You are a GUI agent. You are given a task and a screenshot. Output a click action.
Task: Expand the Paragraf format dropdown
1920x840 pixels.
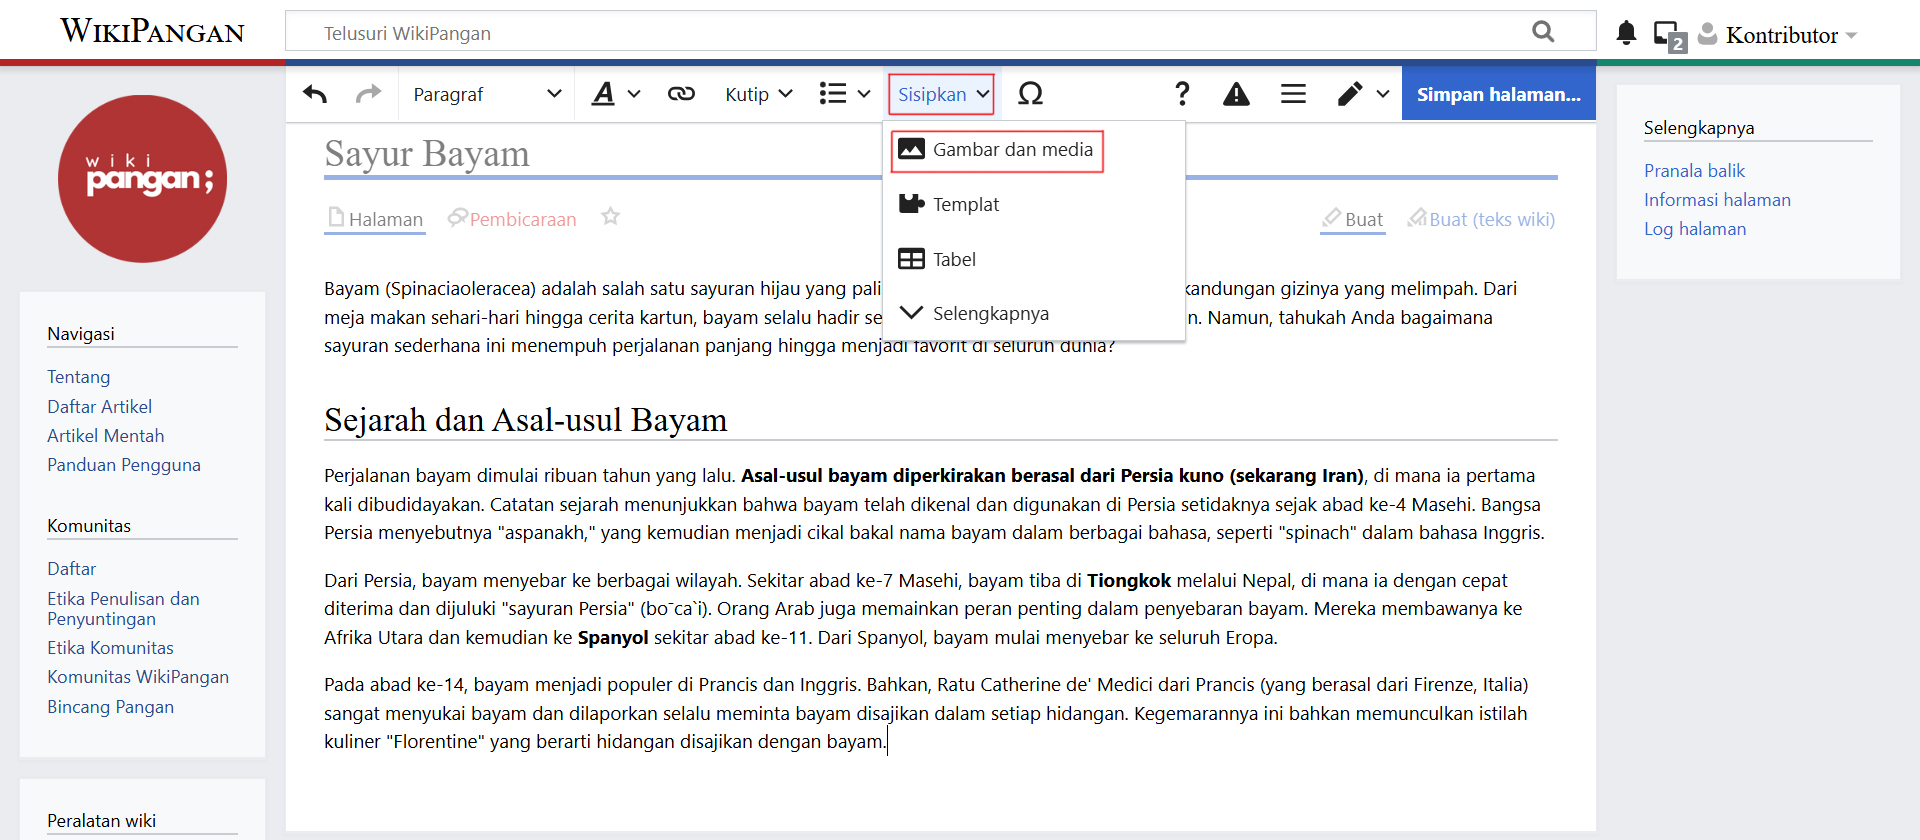pyautogui.click(x=487, y=94)
